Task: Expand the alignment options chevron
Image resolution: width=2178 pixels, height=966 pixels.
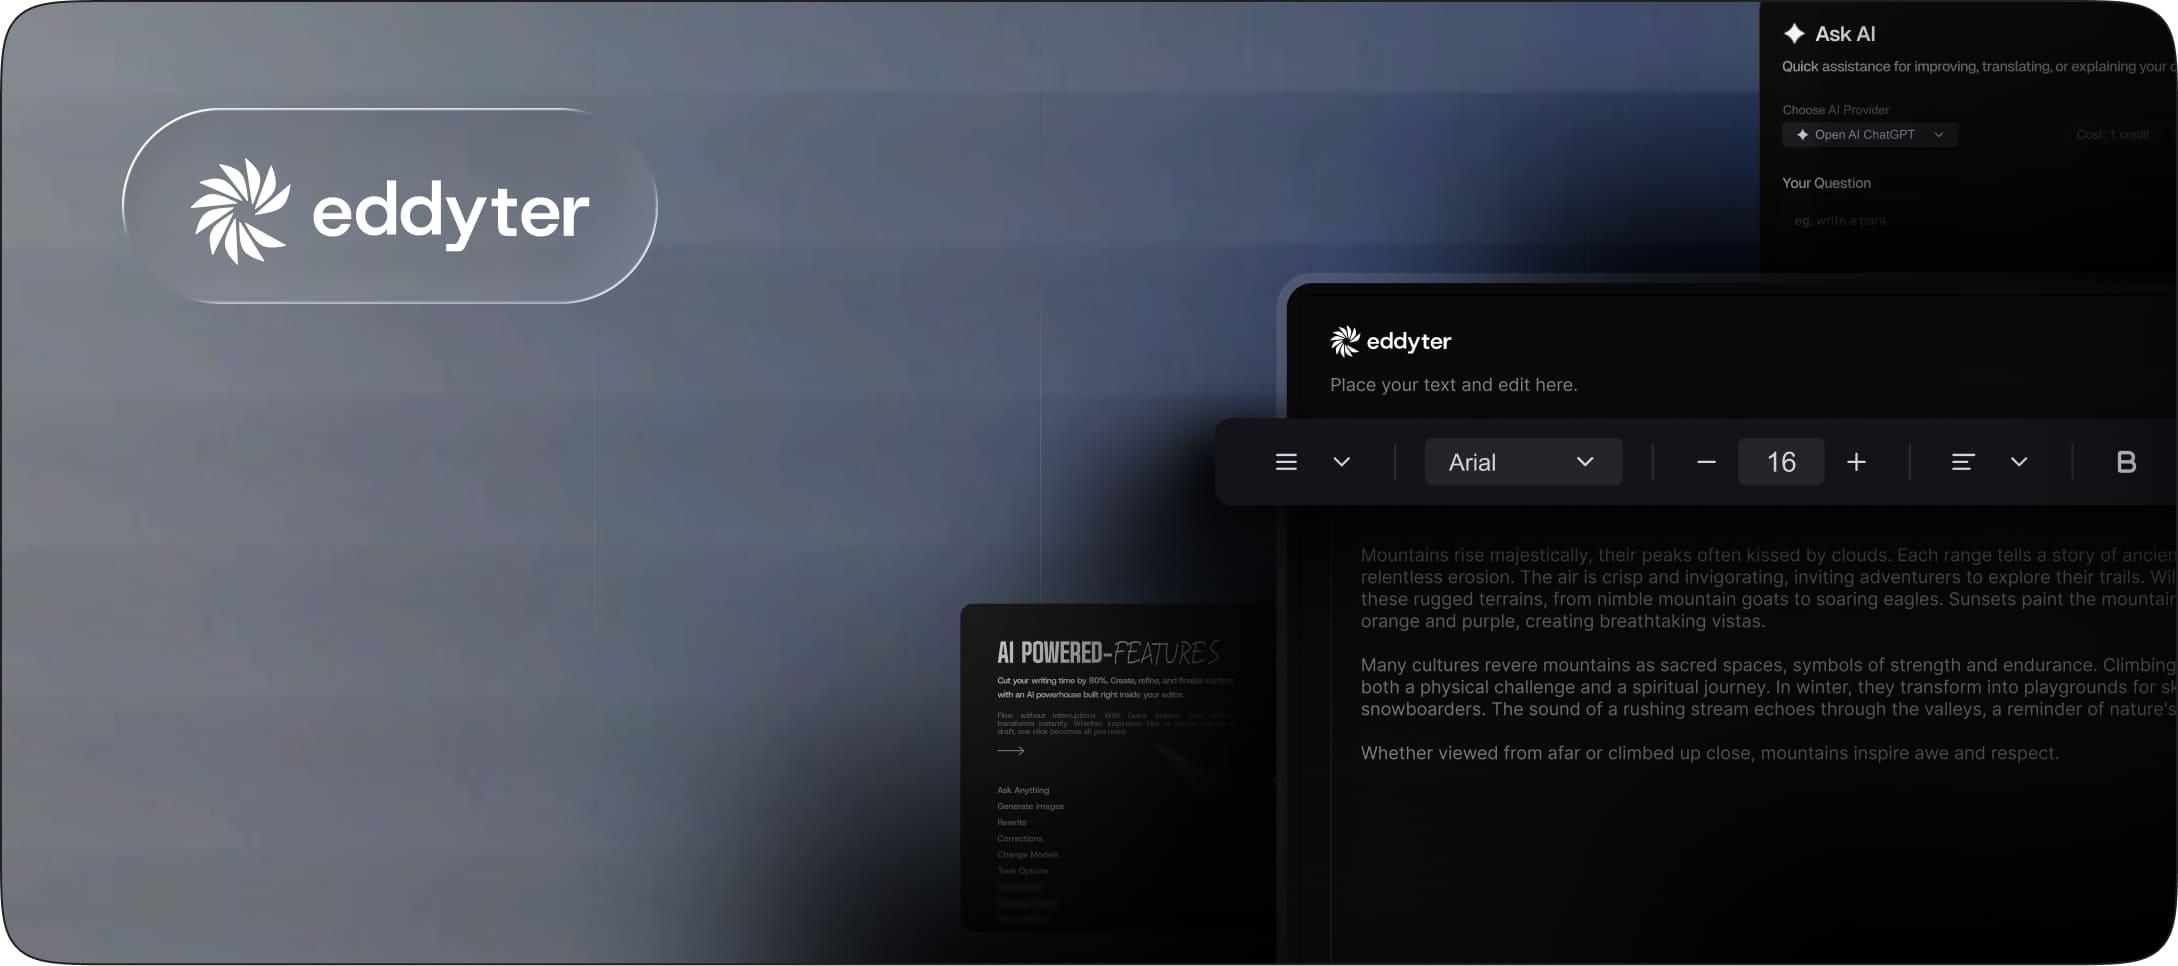Action: pos(2019,462)
